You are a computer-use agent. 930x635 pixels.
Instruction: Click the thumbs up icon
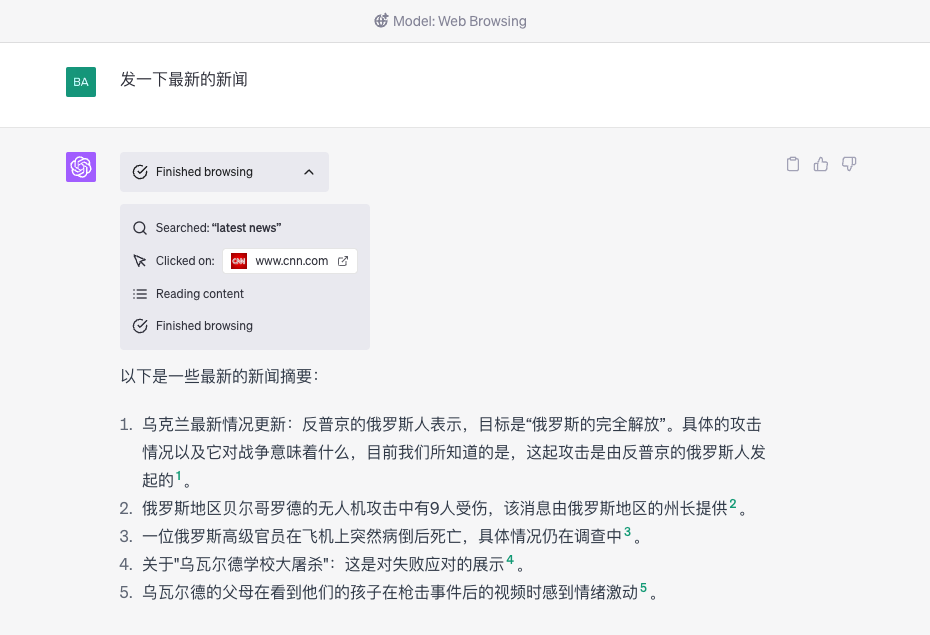point(821,165)
